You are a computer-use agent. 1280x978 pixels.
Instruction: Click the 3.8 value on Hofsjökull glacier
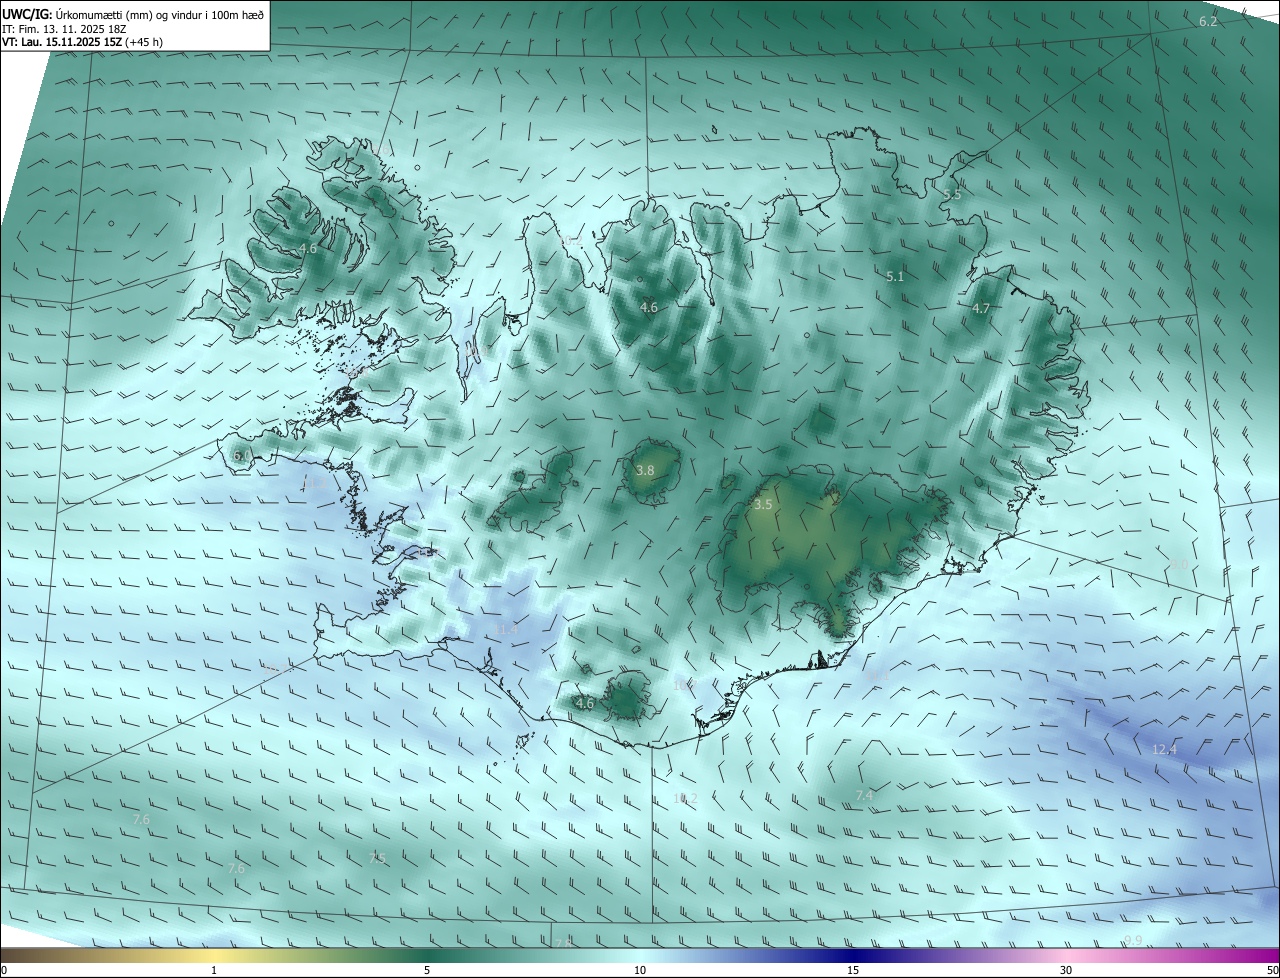645,470
